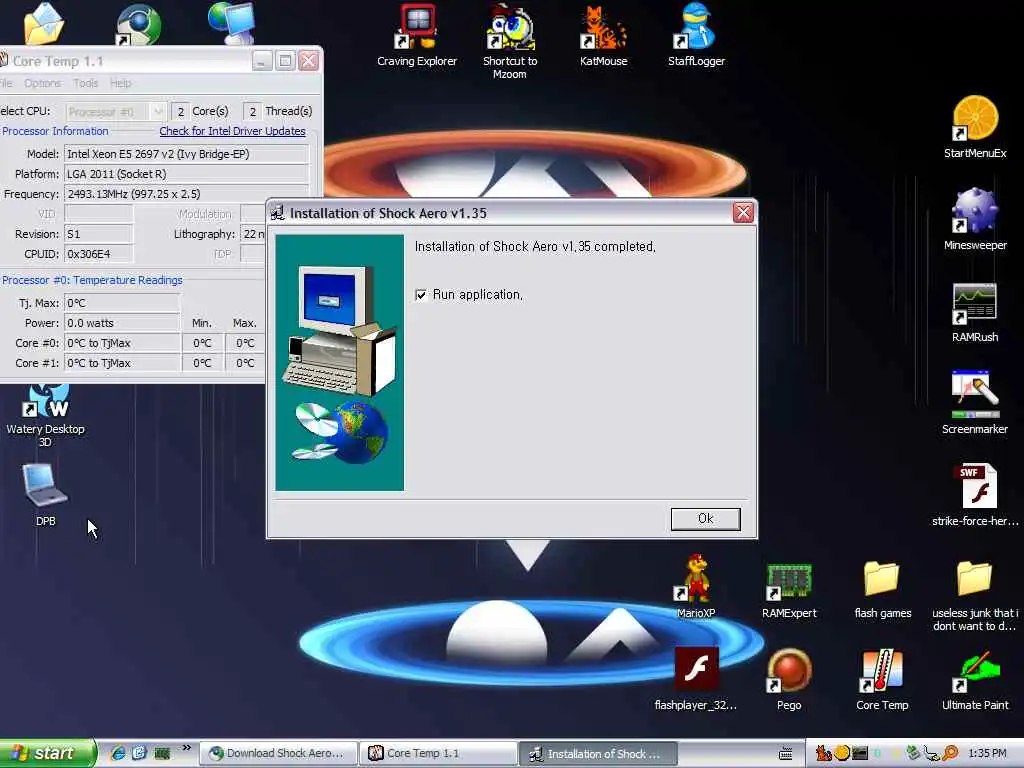Click the magnifier icon in system tray
This screenshot has height=768, width=1024.
point(950,753)
